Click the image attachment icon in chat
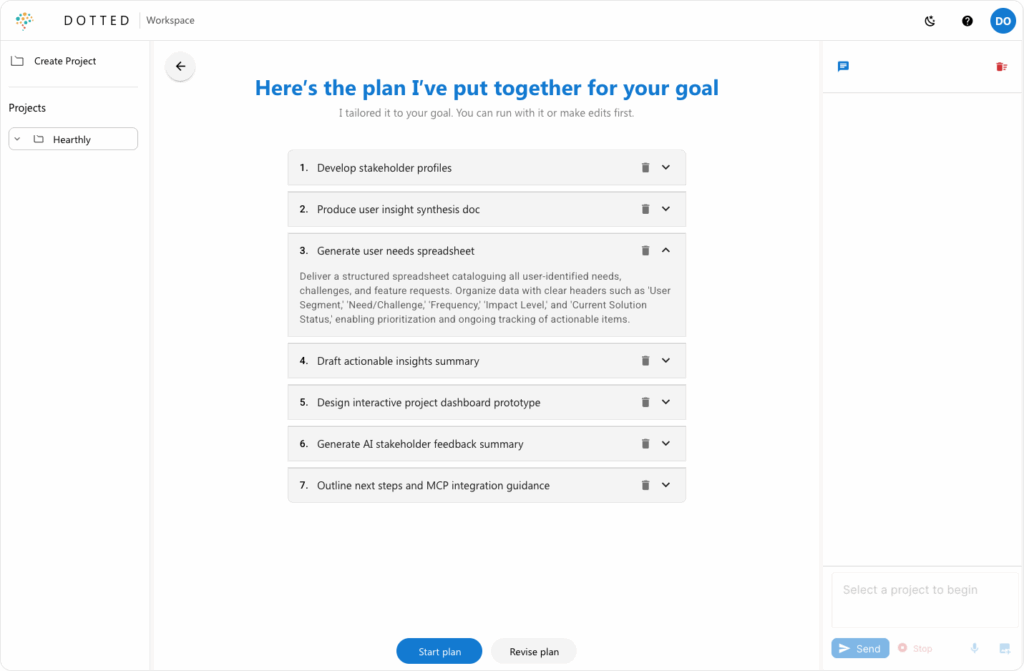The width and height of the screenshot is (1024, 671). tap(1005, 648)
